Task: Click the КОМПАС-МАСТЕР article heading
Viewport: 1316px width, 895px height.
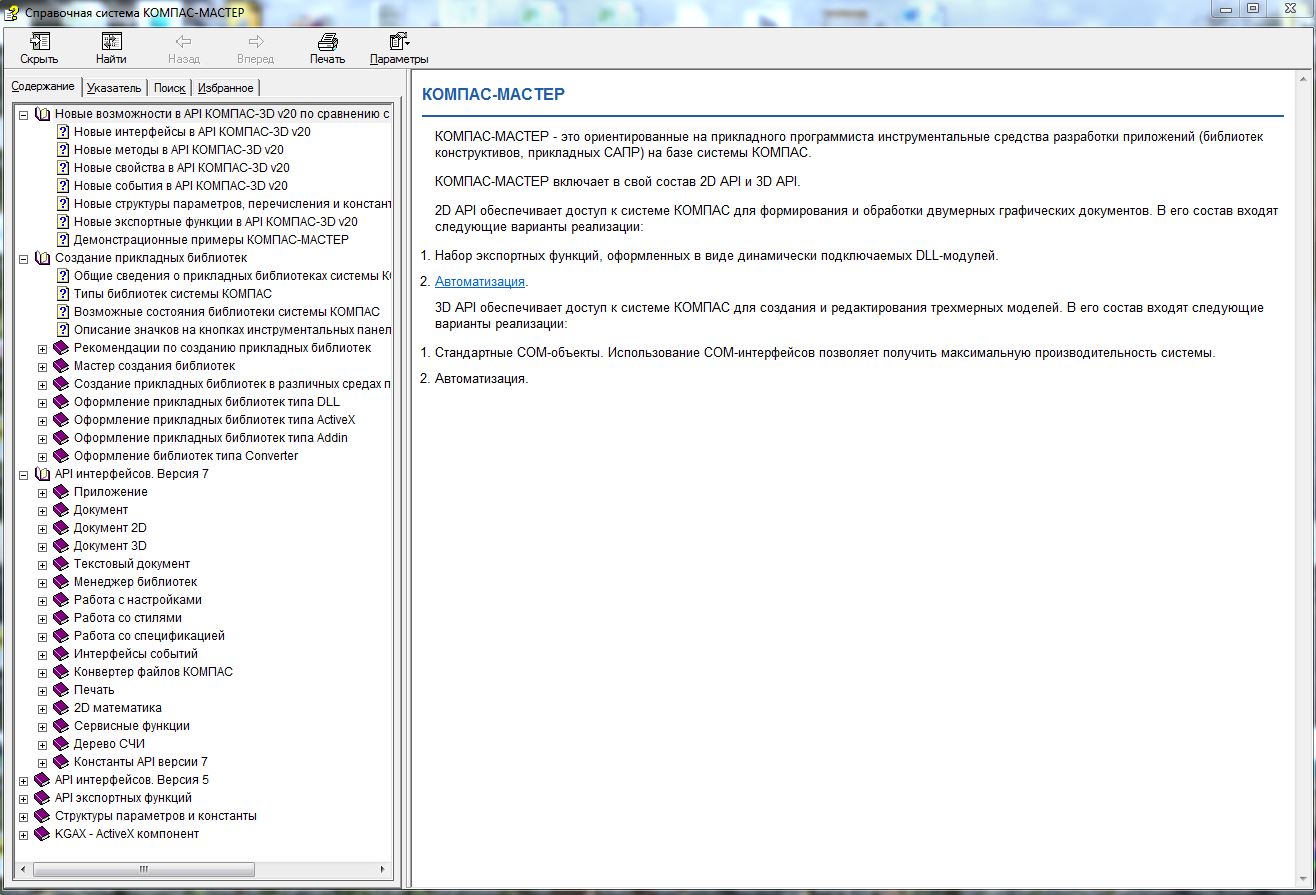Action: [x=493, y=95]
